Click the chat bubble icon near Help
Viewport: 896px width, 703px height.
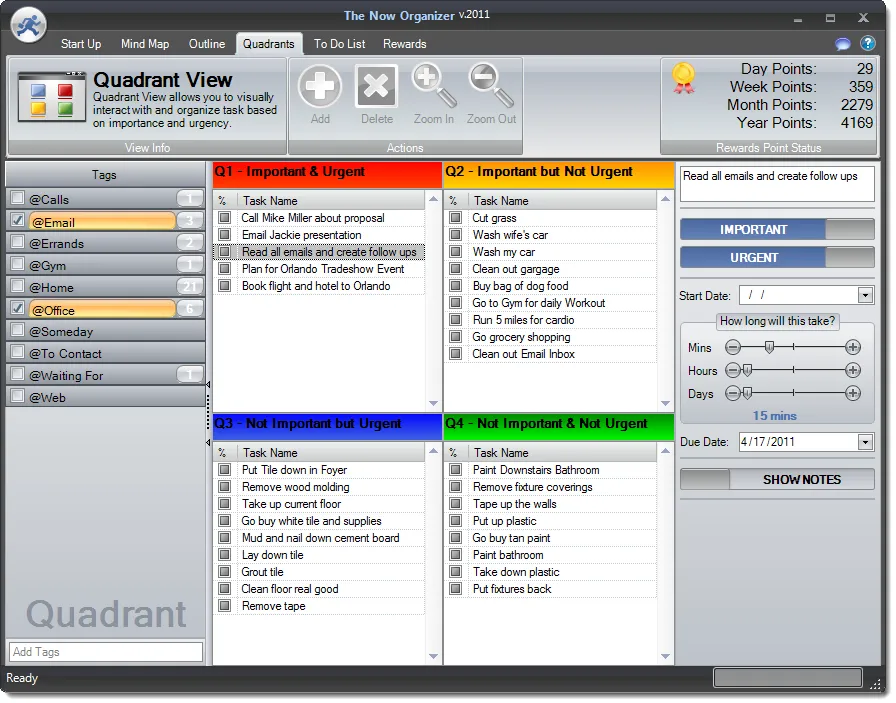click(x=842, y=44)
